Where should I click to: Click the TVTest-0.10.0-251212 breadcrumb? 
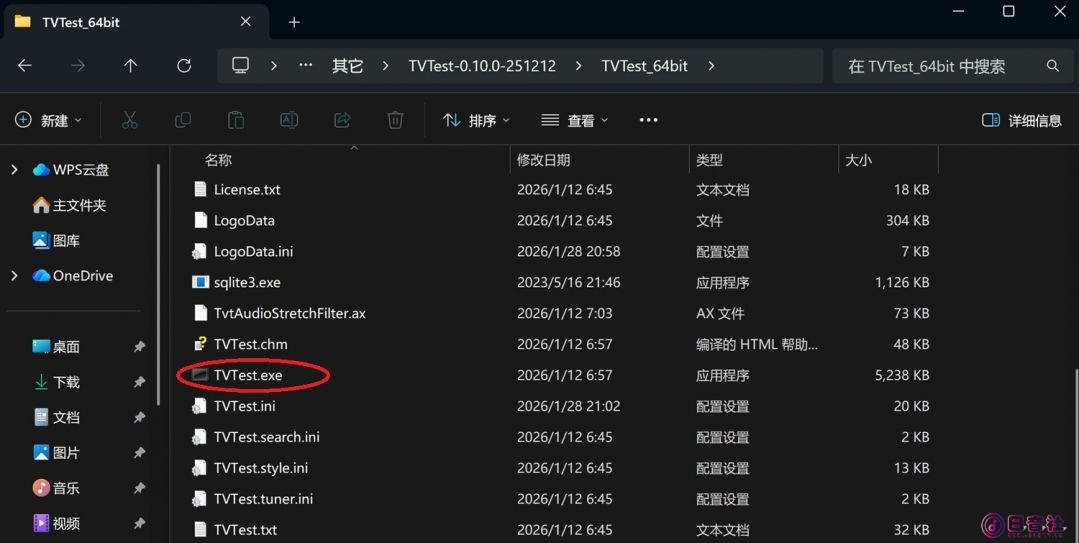click(x=482, y=66)
